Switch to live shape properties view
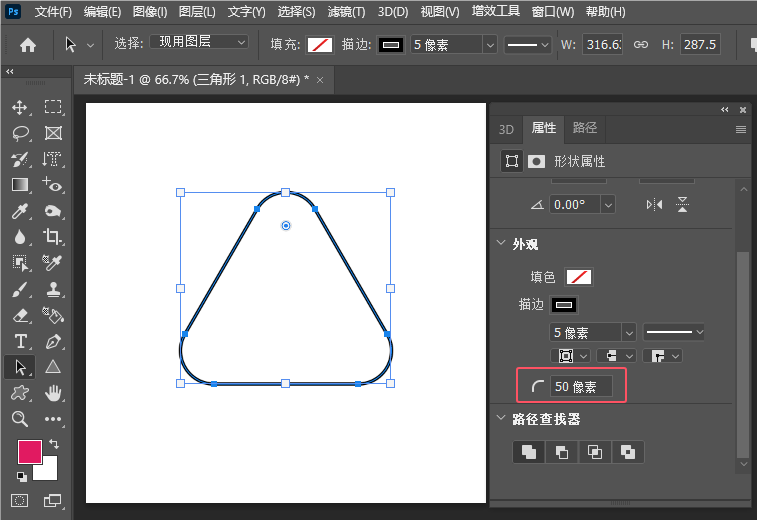The height and width of the screenshot is (520, 757). pos(512,161)
